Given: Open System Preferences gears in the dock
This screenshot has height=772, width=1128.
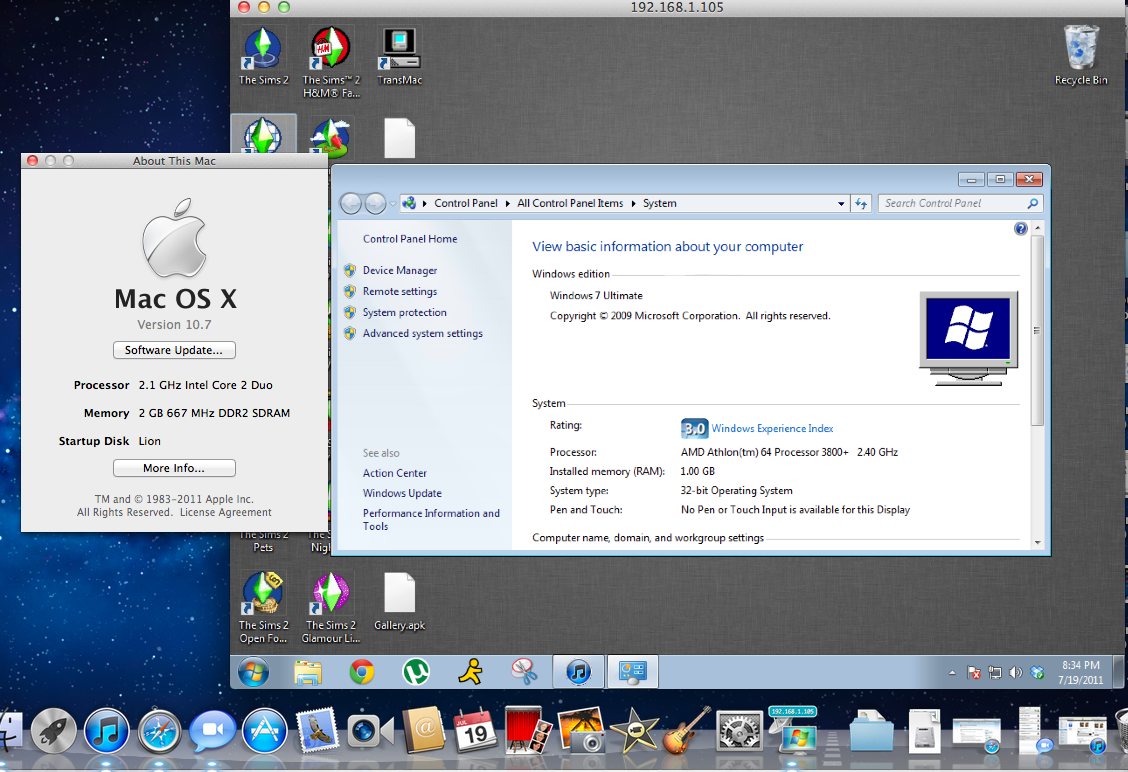Looking at the screenshot, I should [738, 731].
